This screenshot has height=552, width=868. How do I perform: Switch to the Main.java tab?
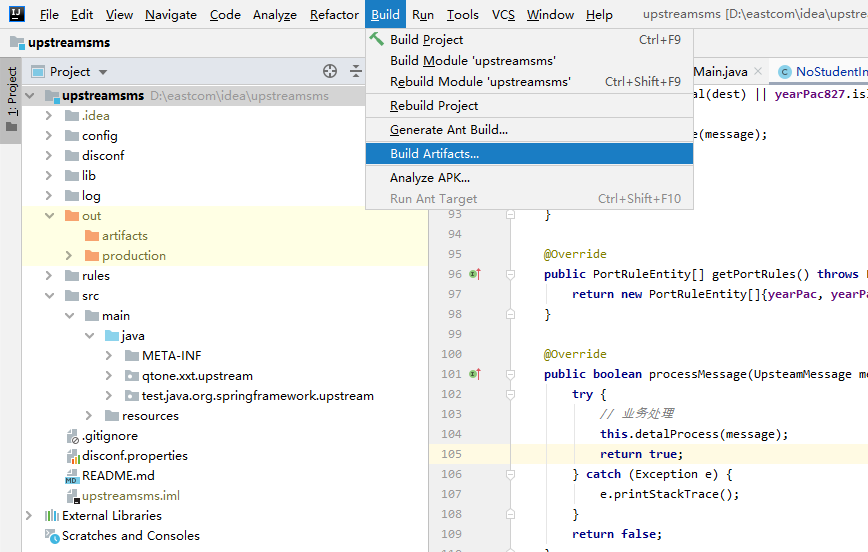[x=720, y=71]
